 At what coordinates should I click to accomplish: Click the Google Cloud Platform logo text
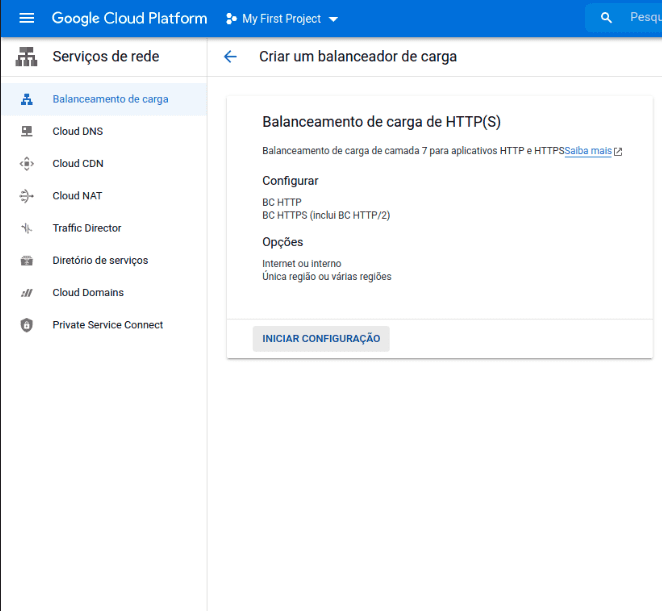coord(129,18)
